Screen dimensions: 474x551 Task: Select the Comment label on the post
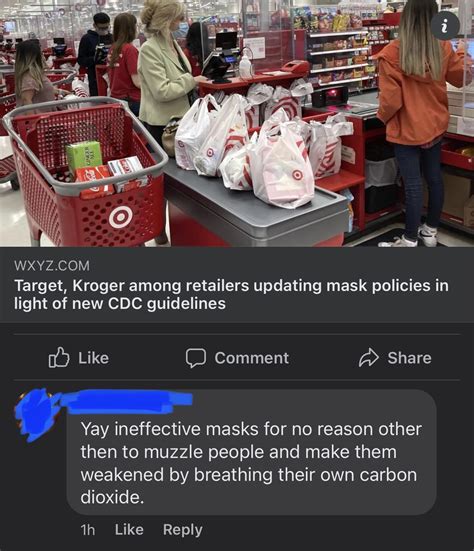pos(252,358)
